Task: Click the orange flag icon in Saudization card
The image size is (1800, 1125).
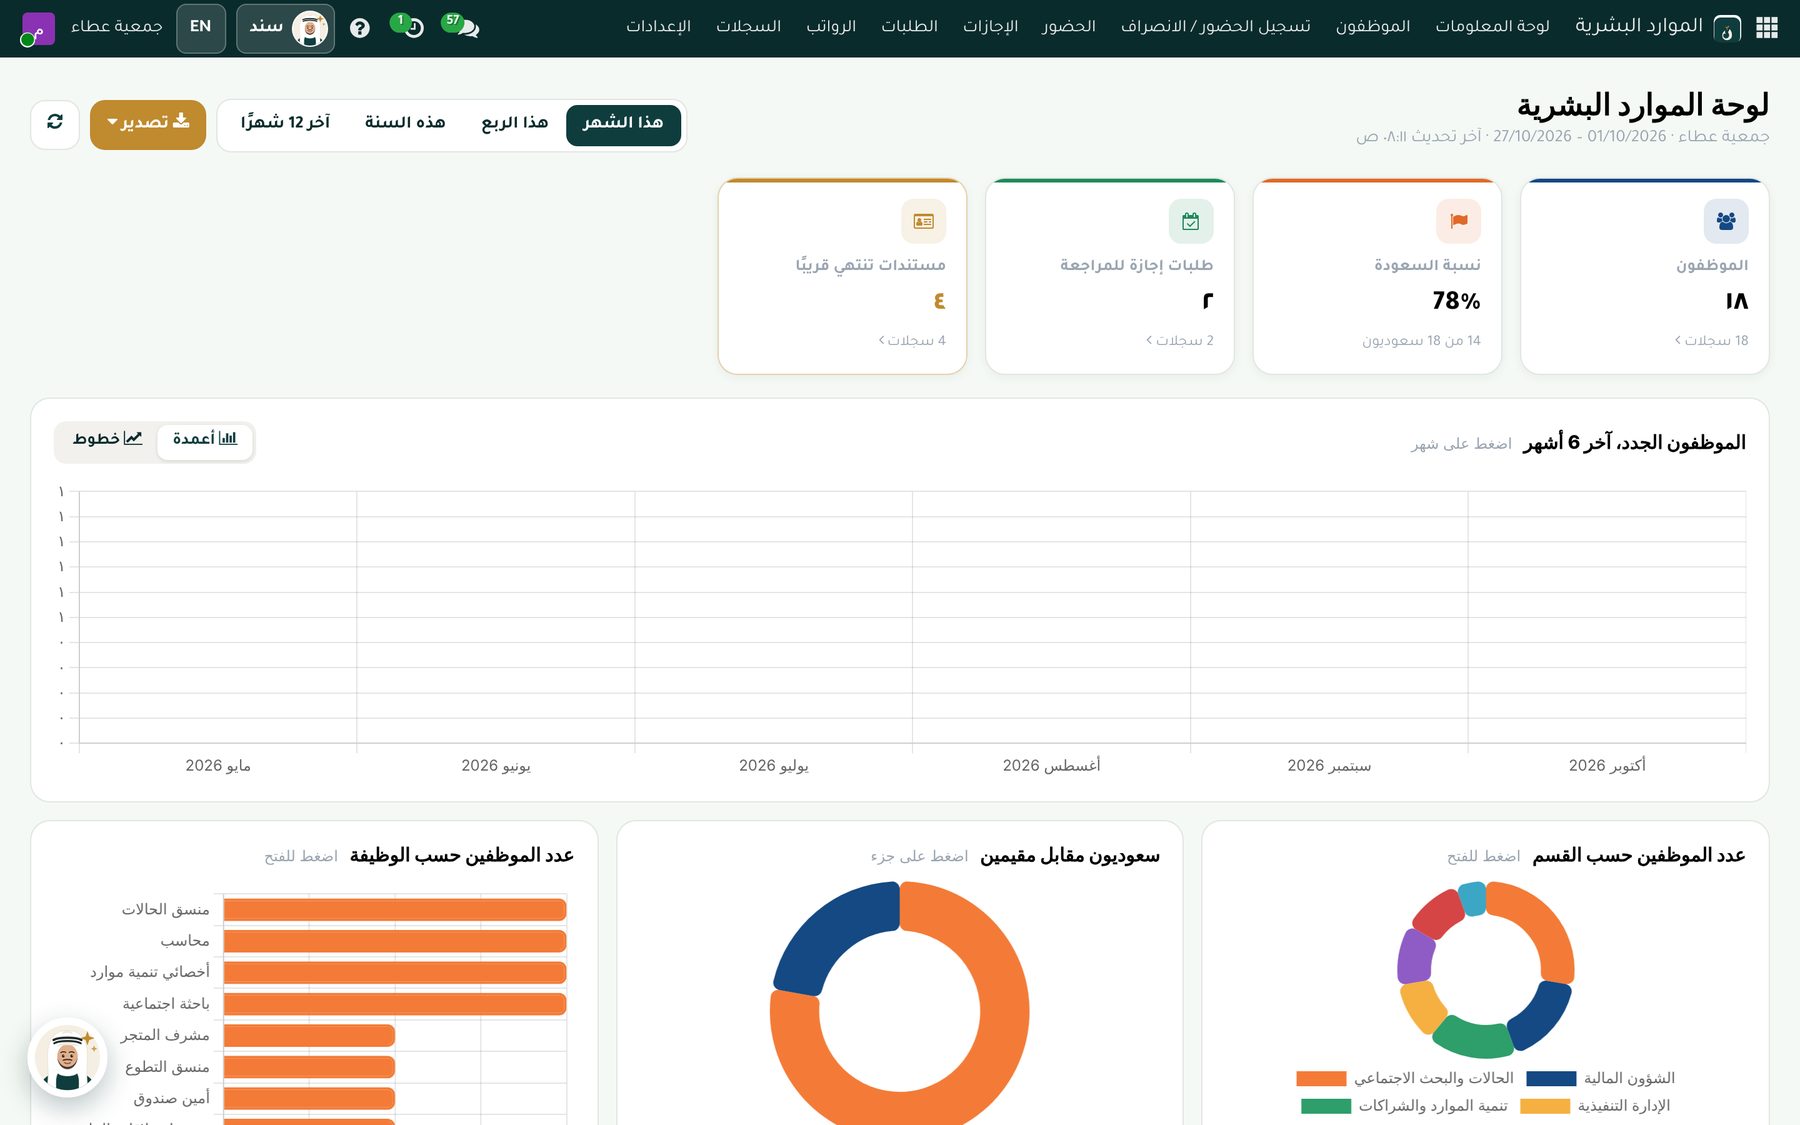Action: click(1458, 221)
